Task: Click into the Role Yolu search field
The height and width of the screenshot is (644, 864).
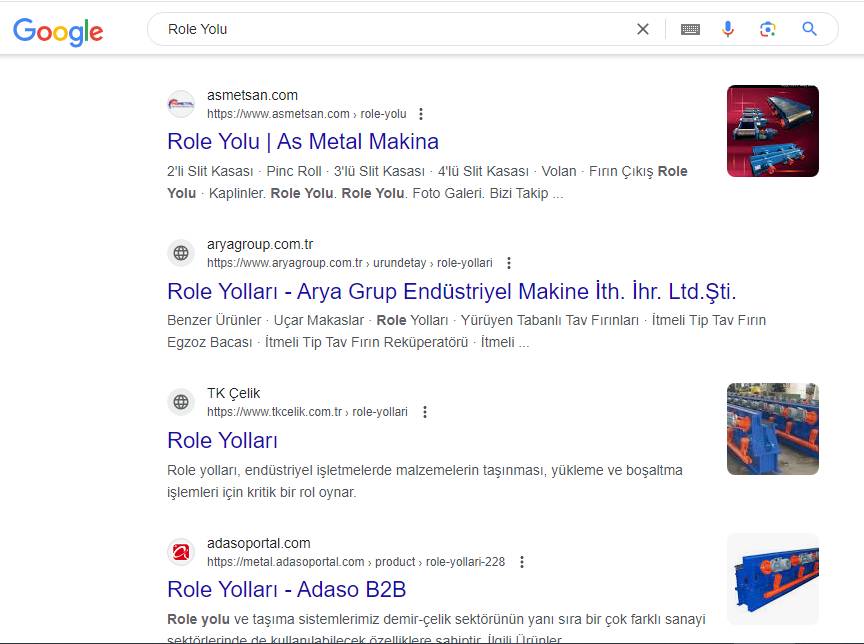Action: click(x=390, y=29)
